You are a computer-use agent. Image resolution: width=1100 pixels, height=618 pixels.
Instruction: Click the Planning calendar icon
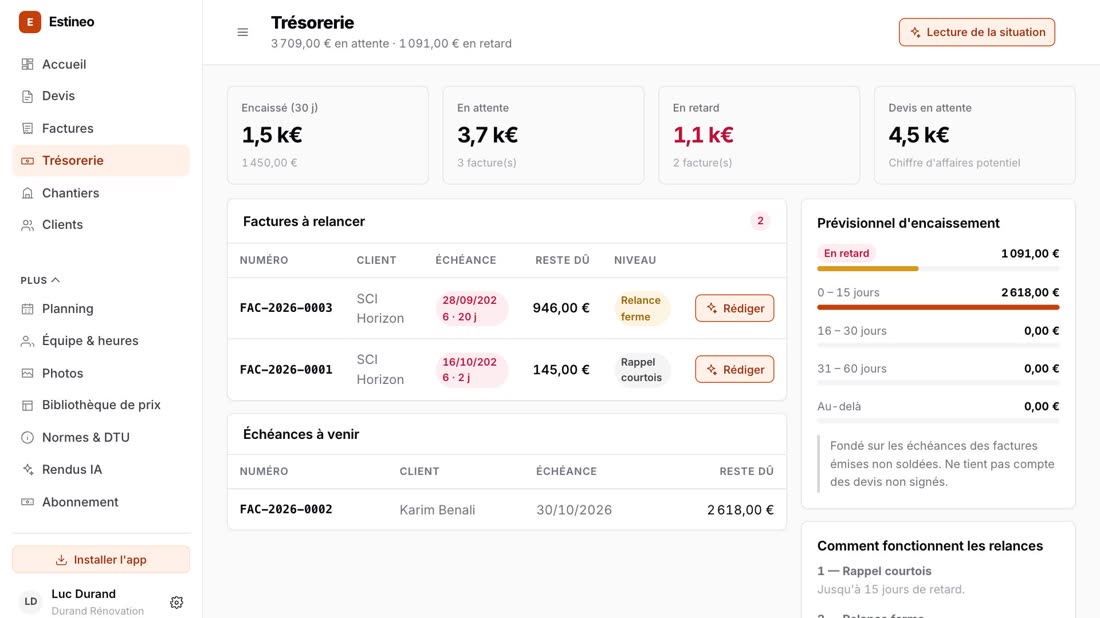point(27,309)
